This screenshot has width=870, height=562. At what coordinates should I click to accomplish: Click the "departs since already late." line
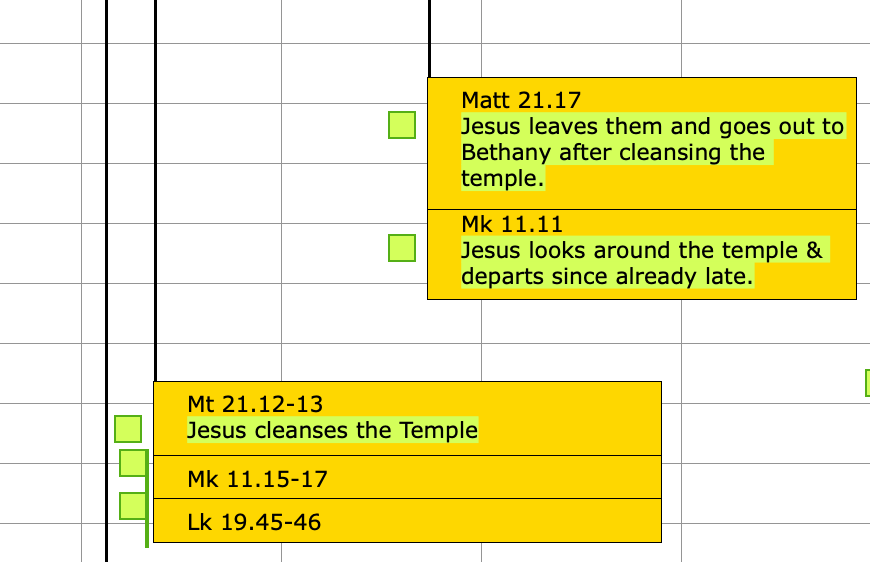[x=606, y=277]
